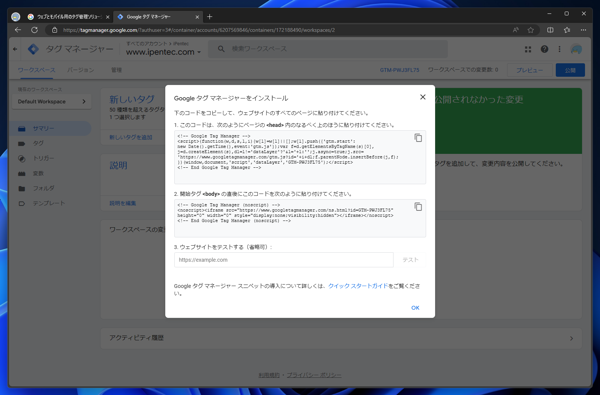Select サマリー in the sidebar
600x395 pixels.
pos(50,129)
